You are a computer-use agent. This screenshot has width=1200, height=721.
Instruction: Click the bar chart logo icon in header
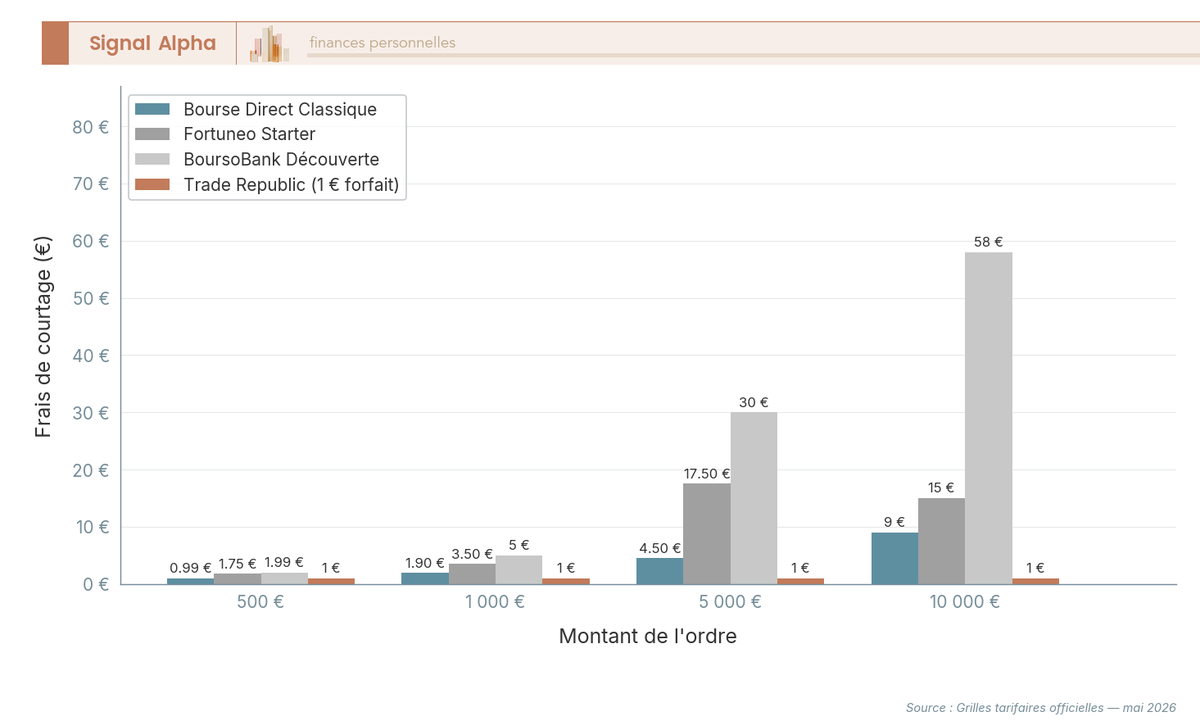(x=270, y=44)
